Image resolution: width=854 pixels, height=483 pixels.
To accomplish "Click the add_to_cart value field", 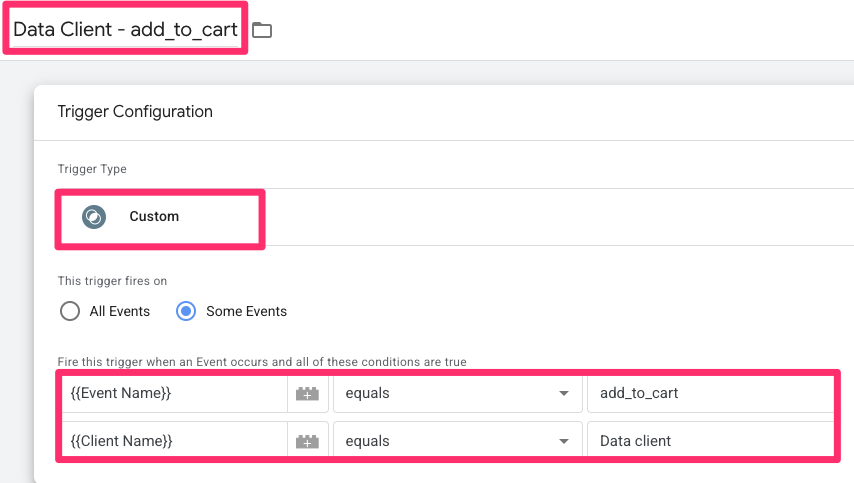I will point(710,394).
